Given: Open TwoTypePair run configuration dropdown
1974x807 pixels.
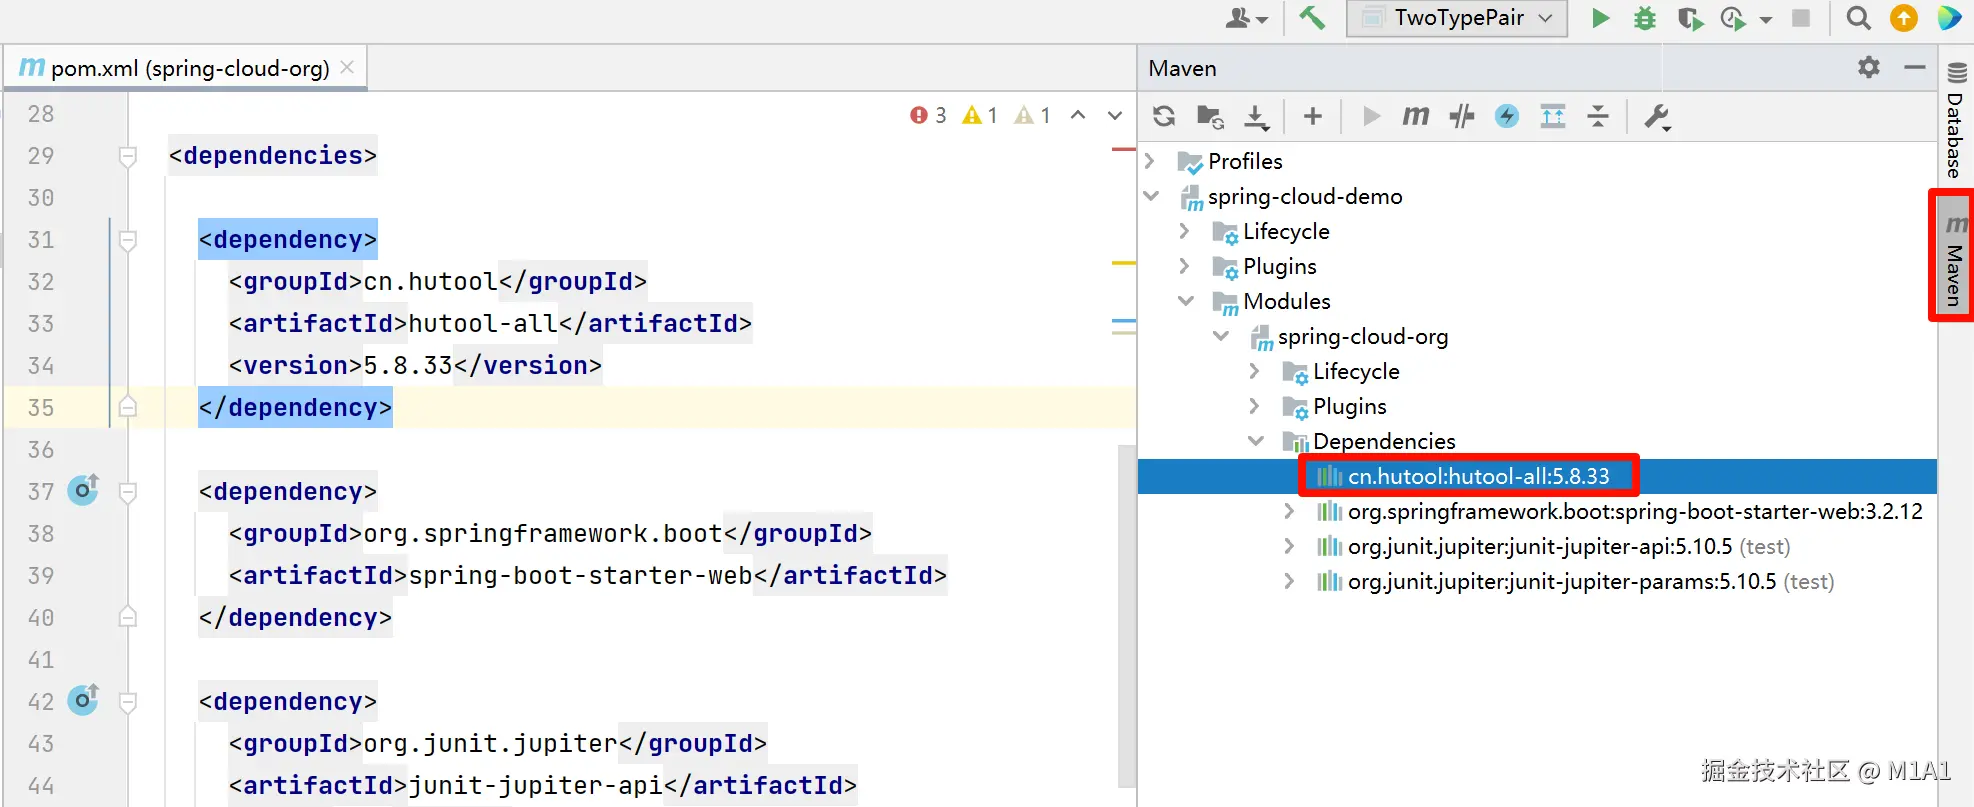Looking at the screenshot, I should click(x=1457, y=18).
